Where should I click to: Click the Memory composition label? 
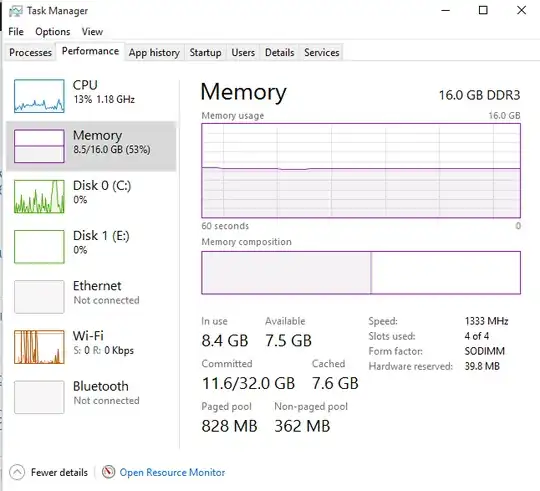coord(246,242)
